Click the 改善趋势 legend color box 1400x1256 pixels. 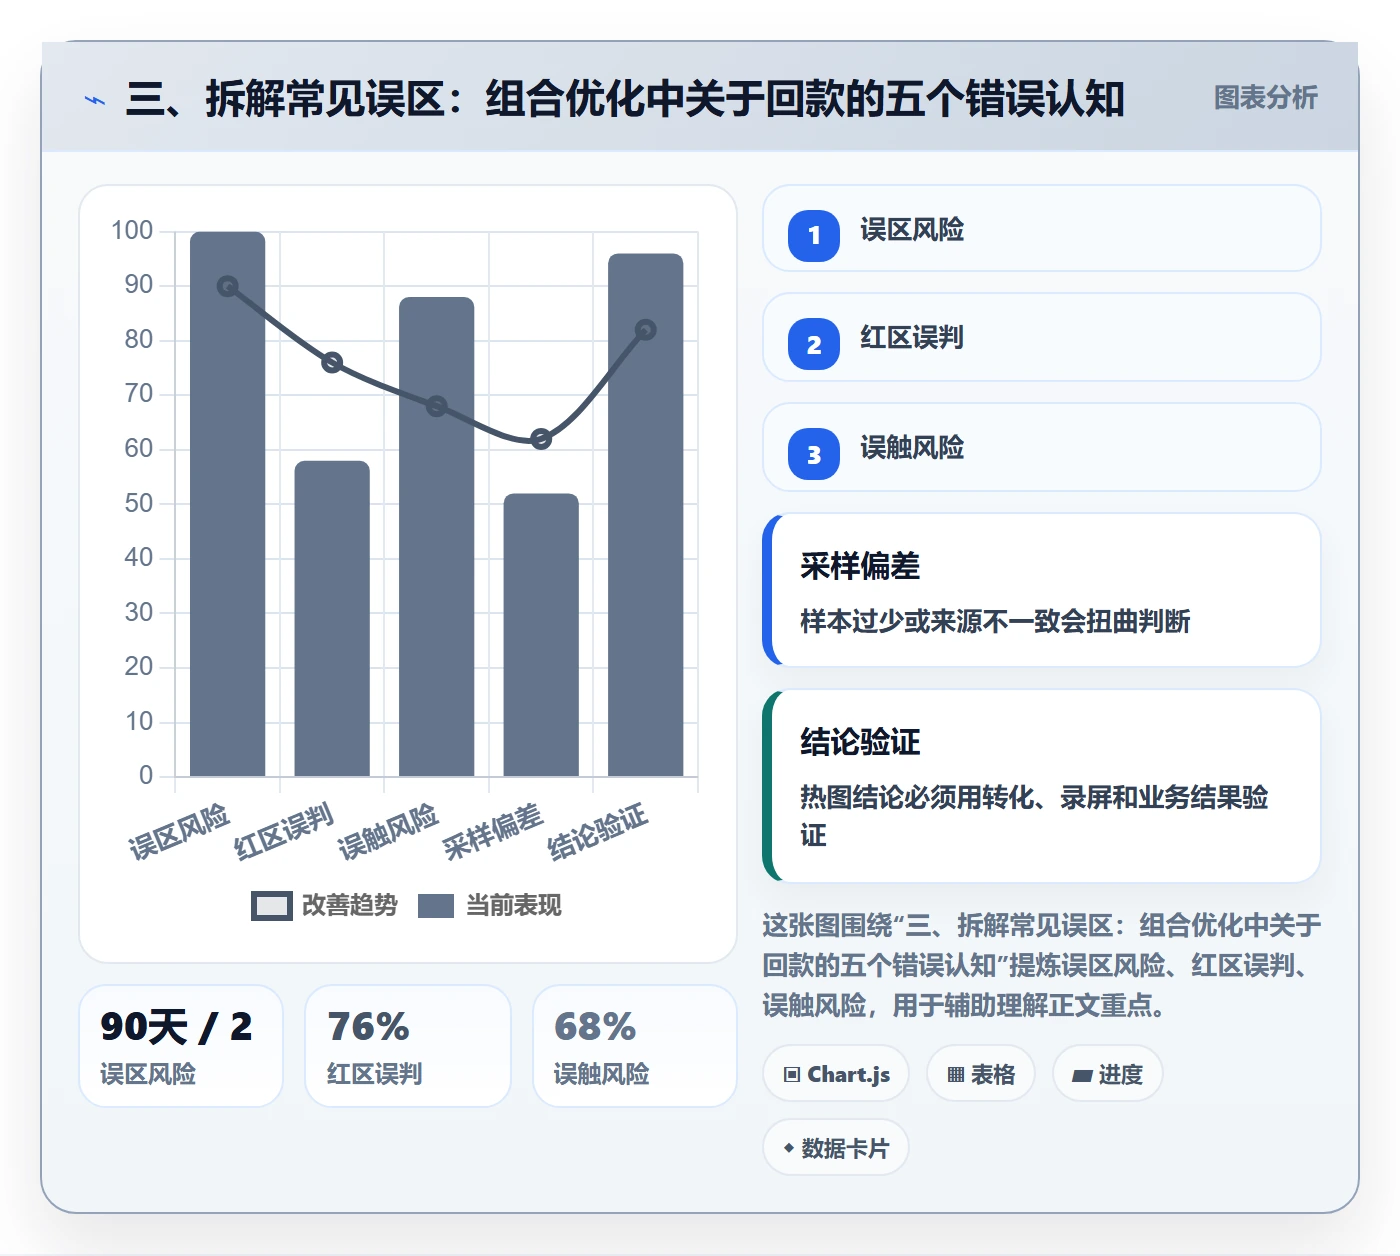tap(271, 905)
